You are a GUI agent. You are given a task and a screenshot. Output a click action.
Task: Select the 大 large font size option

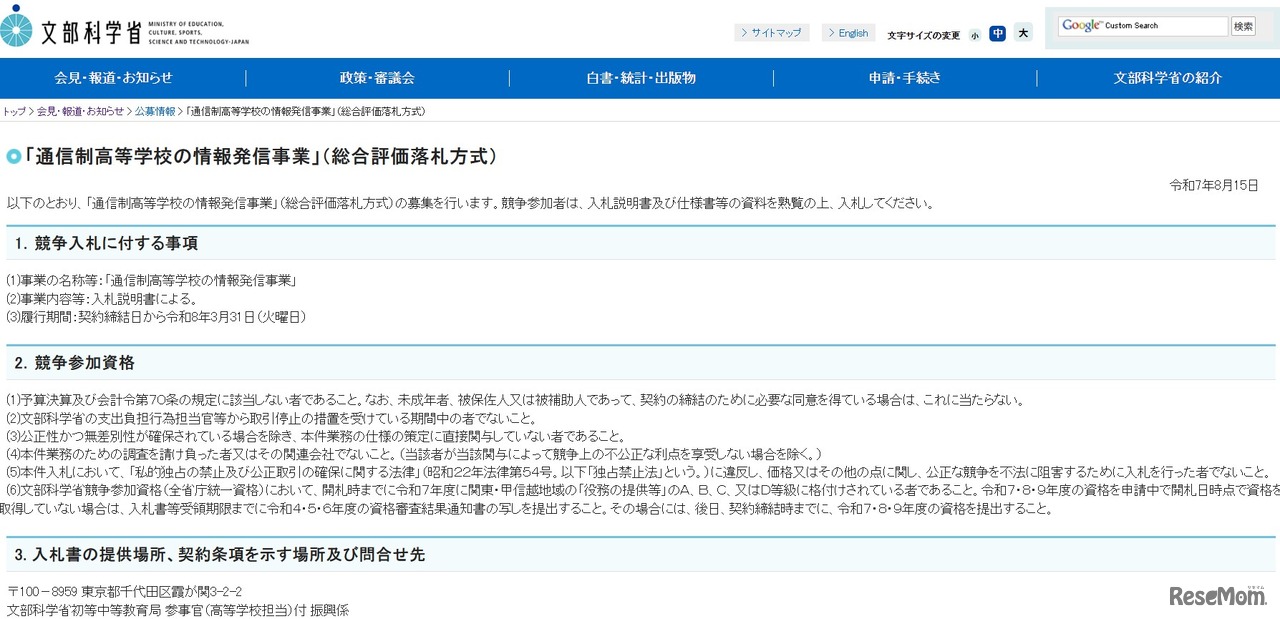point(1022,33)
